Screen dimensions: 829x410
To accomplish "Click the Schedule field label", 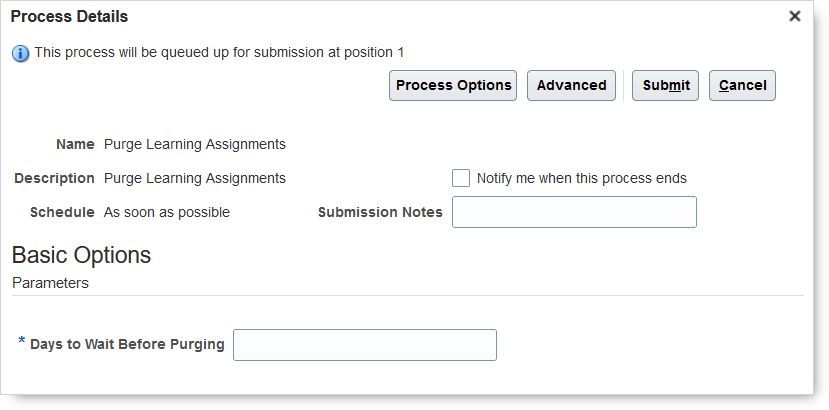I will coord(62,212).
